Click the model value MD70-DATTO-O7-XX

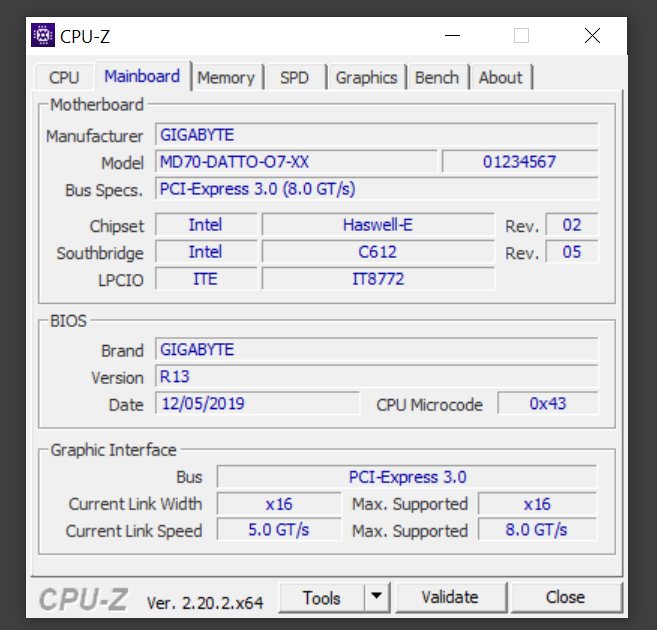tap(296, 162)
